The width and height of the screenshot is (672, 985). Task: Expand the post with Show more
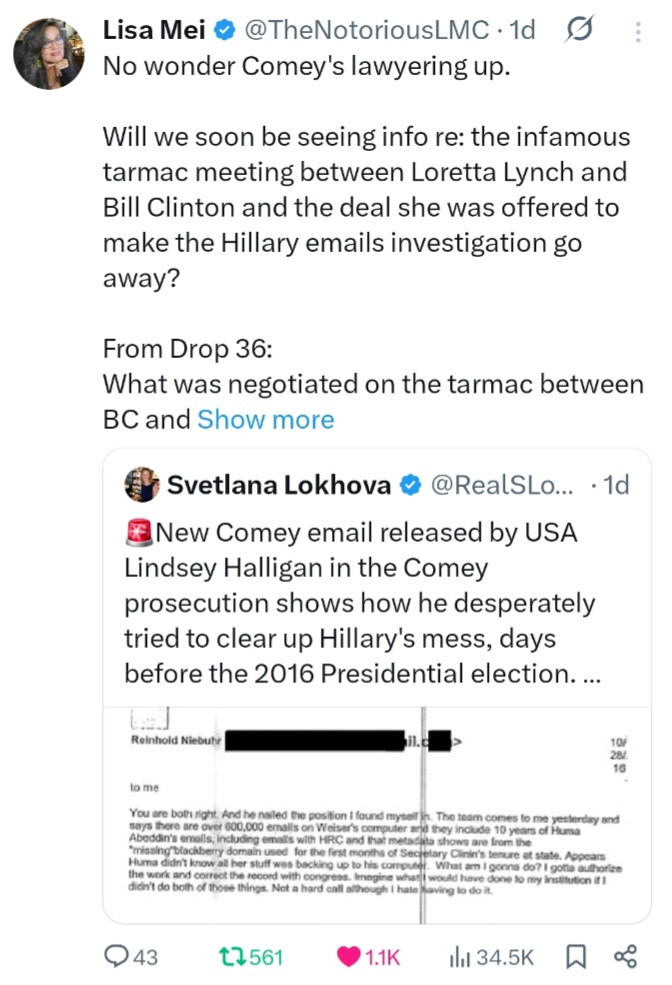265,419
